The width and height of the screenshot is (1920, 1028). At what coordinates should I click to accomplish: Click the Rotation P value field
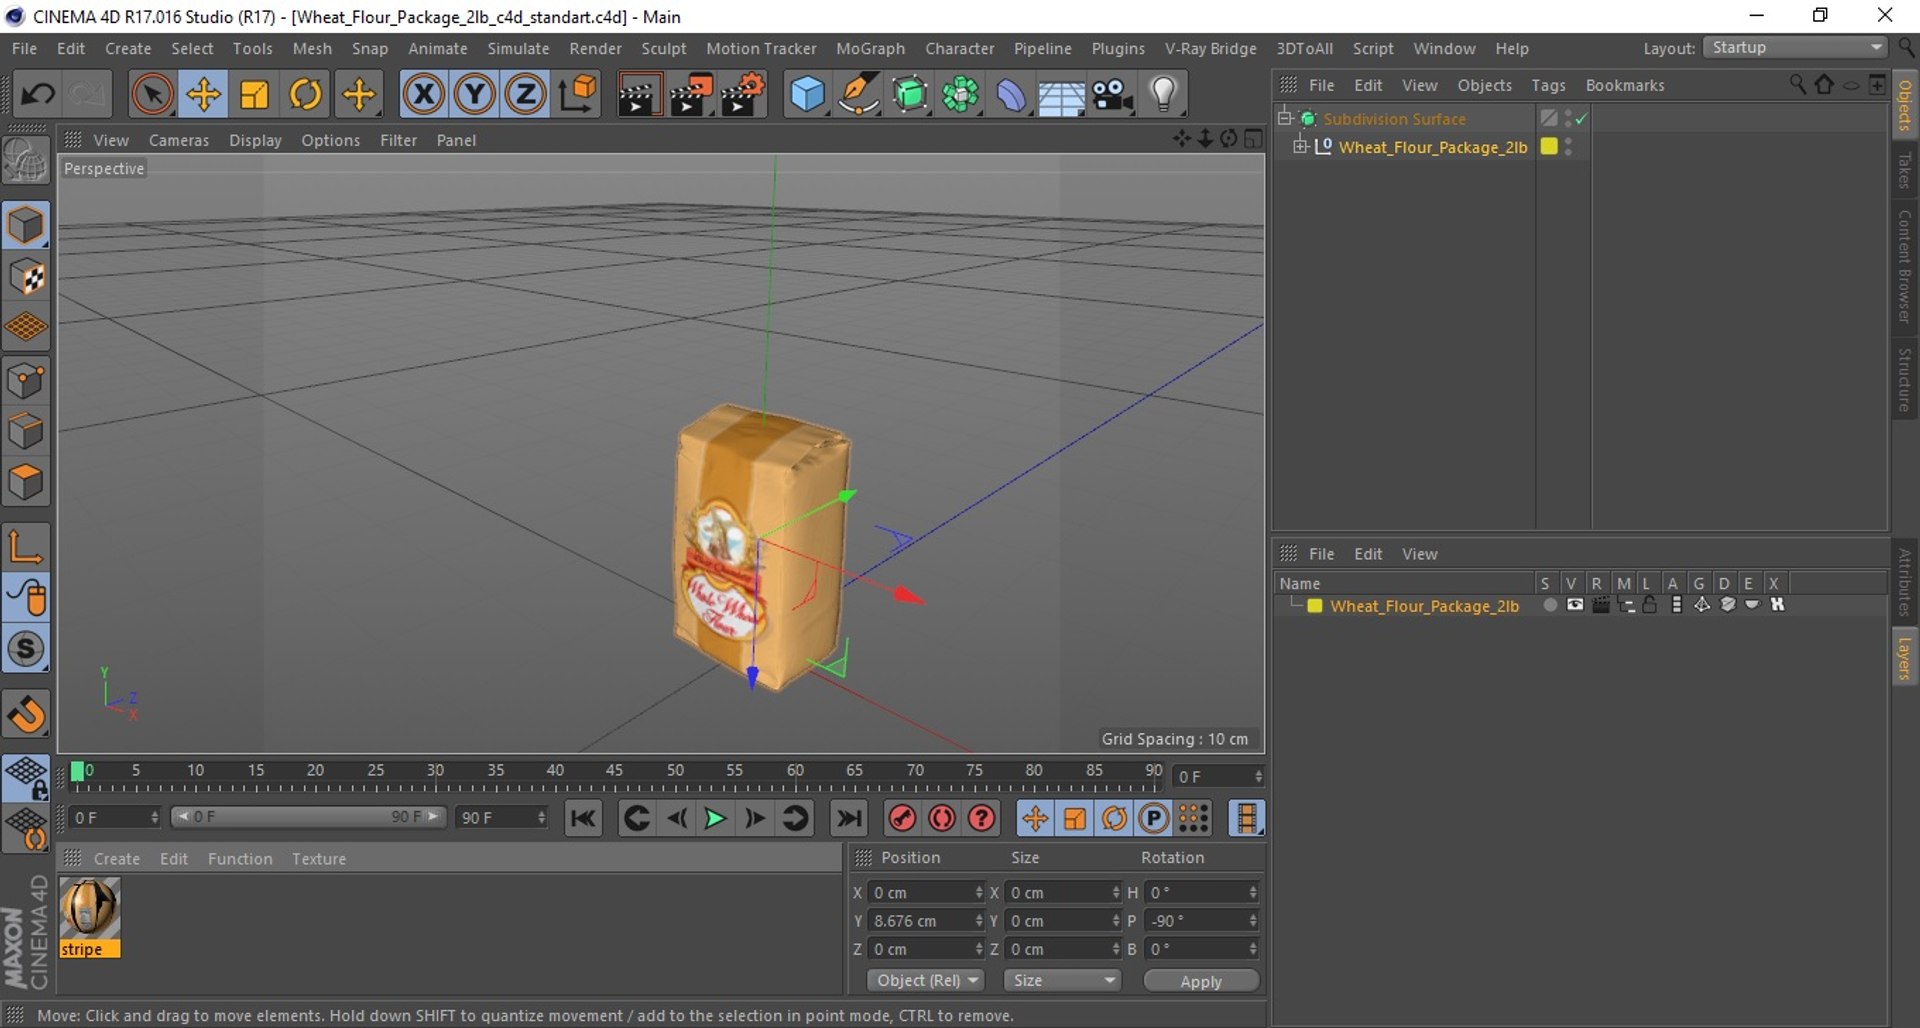click(x=1201, y=921)
